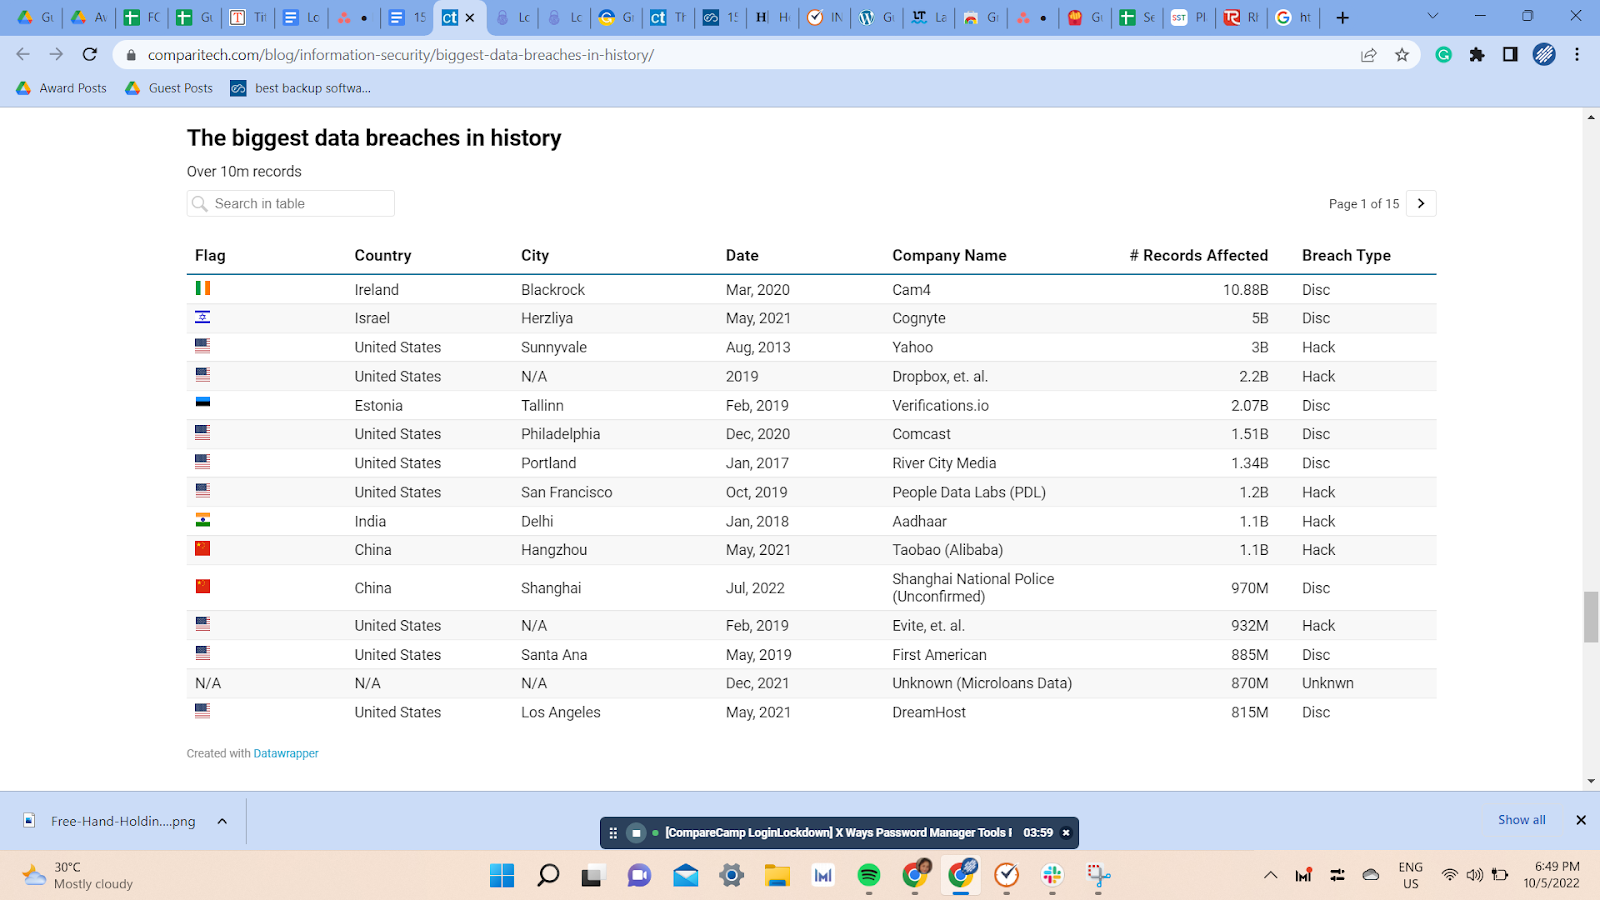The width and height of the screenshot is (1600, 900).
Task: Sort table by Flag column header
Action: click(x=210, y=255)
